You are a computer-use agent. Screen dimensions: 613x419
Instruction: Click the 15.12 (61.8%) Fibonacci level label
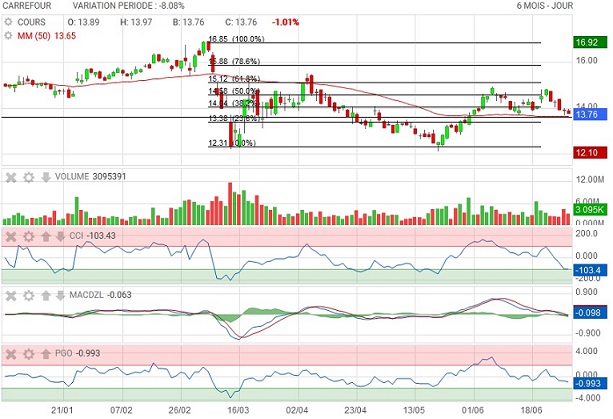234,79
